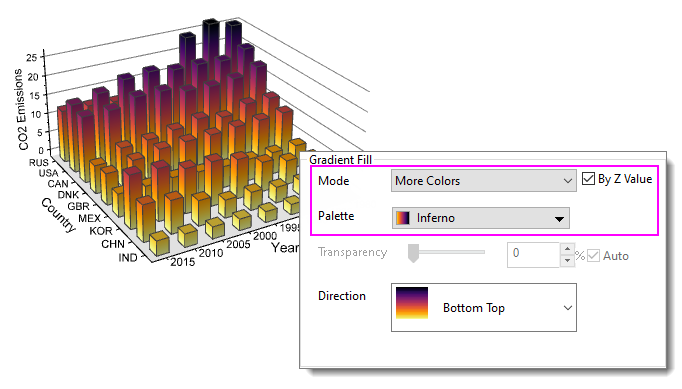Click the Transparency label
Screen dimensions: 682x389
tap(352, 252)
